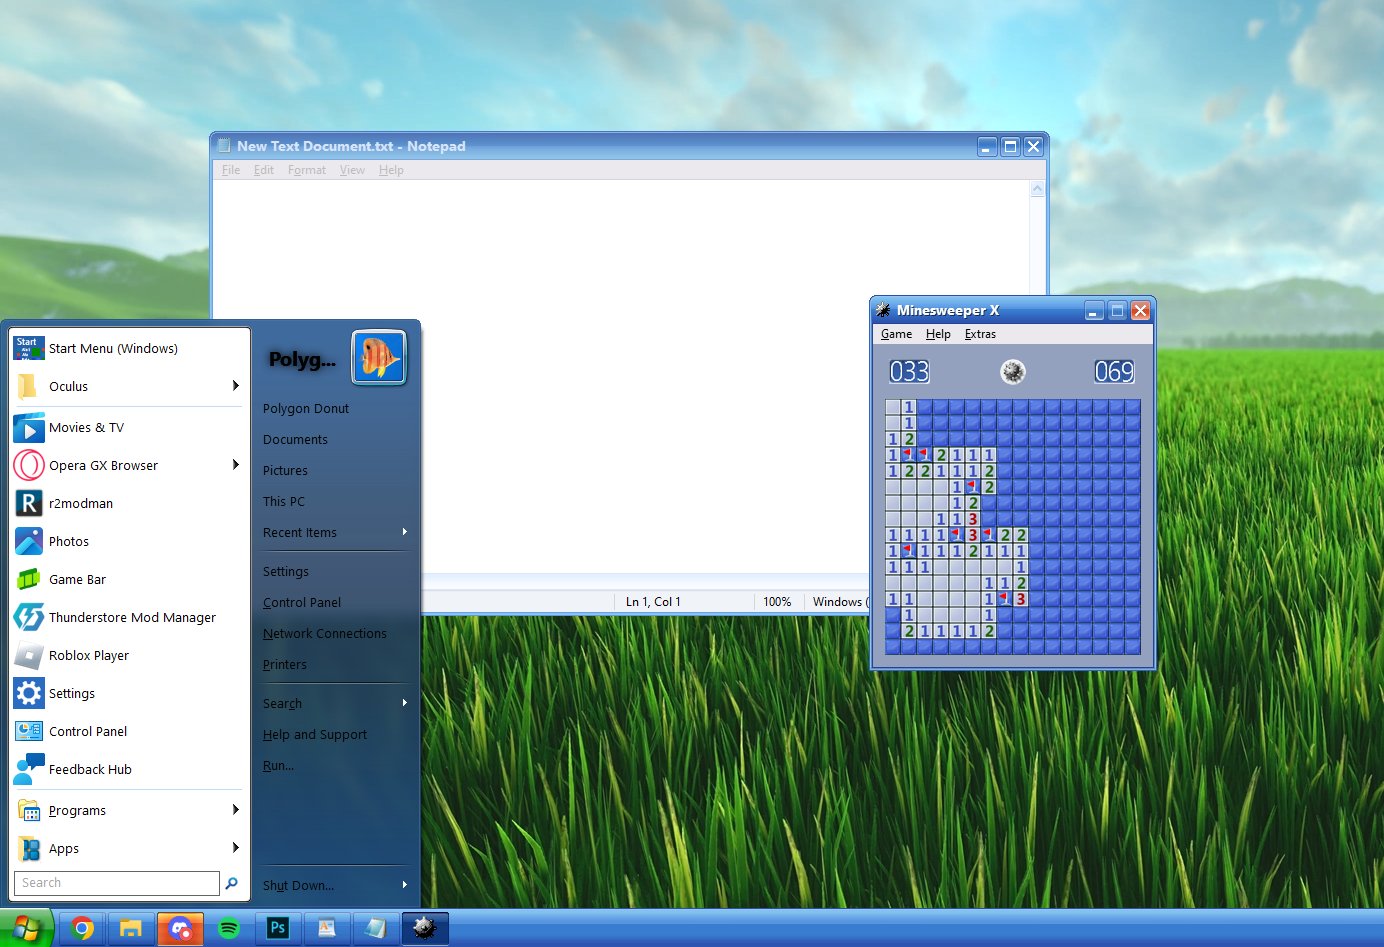This screenshot has height=947, width=1384.
Task: Expand the Apps submenu arrow
Action: coord(236,848)
